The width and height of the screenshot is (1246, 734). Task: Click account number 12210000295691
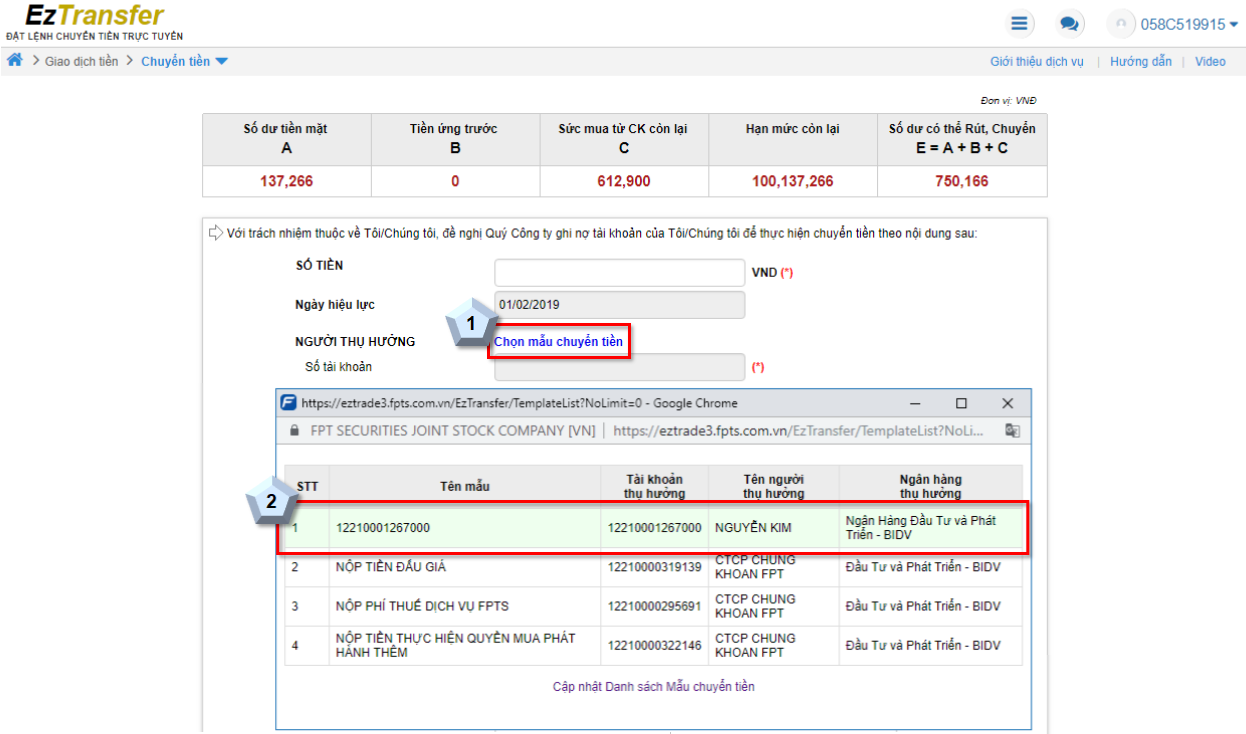tap(654, 606)
